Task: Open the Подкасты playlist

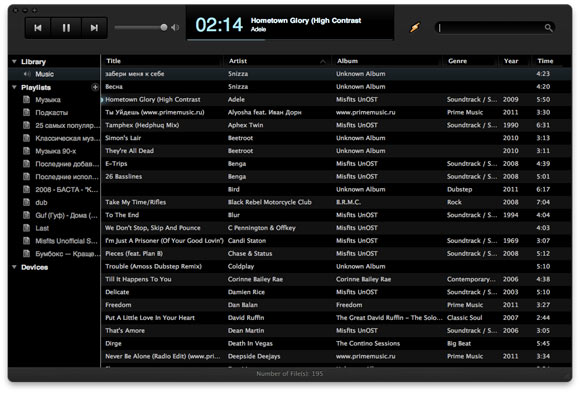Action: [x=54, y=112]
